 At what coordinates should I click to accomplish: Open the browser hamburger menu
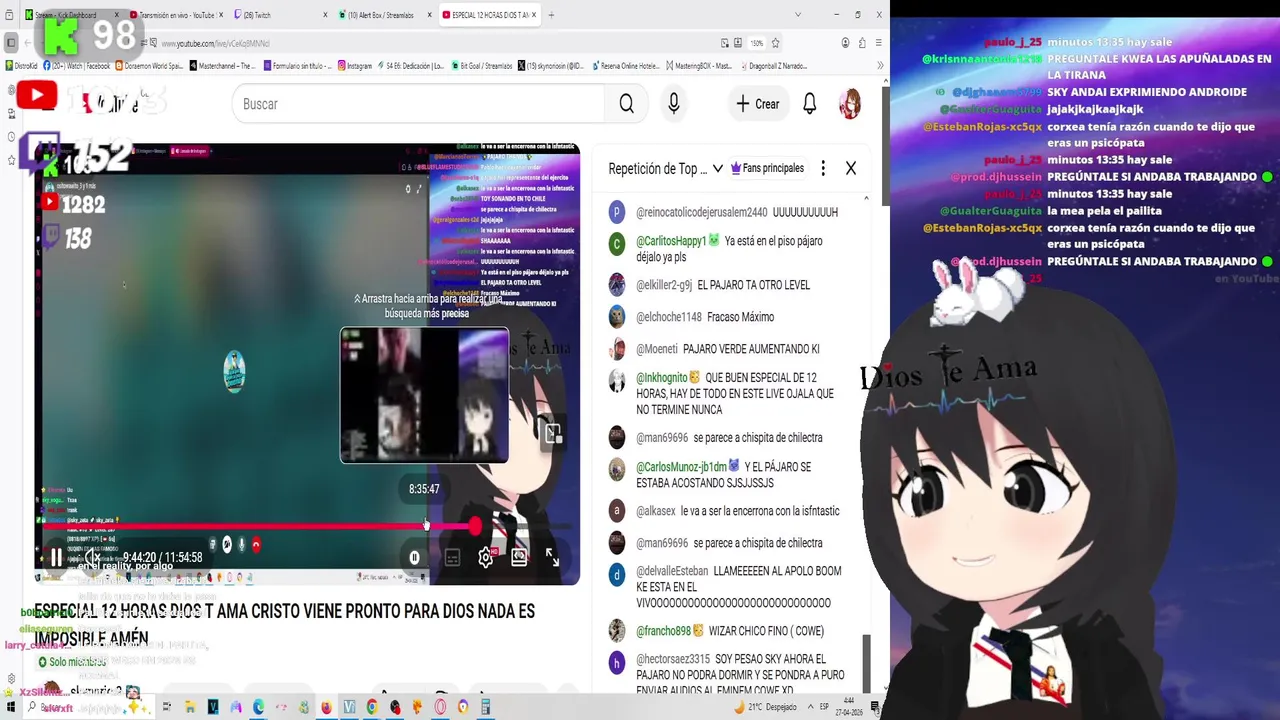pos(879,43)
